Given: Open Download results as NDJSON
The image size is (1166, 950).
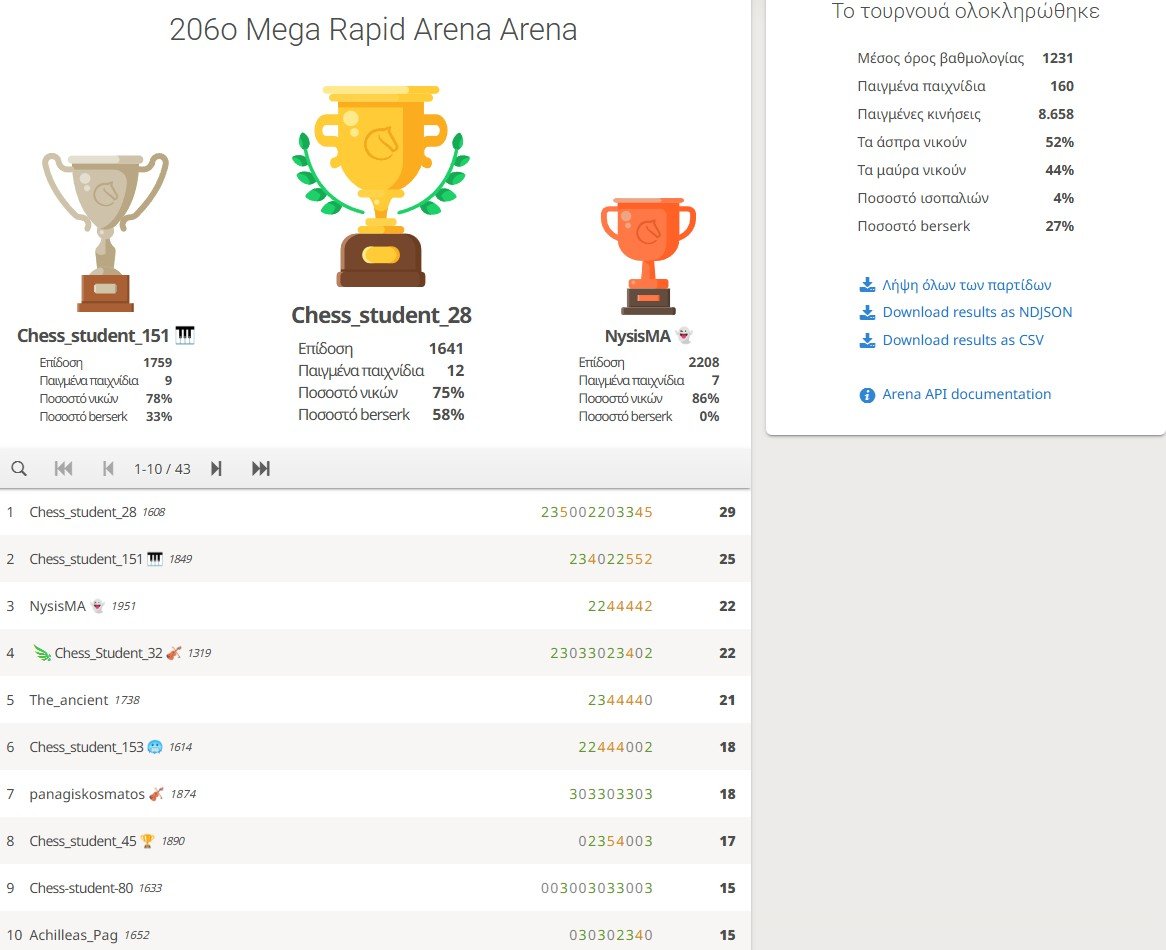Looking at the screenshot, I should coord(977,312).
